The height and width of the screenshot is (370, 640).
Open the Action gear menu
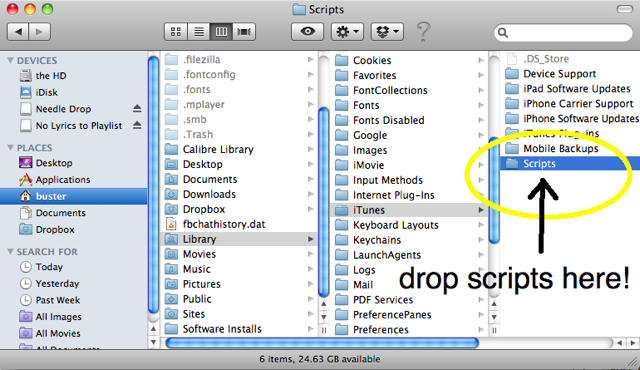(x=347, y=31)
